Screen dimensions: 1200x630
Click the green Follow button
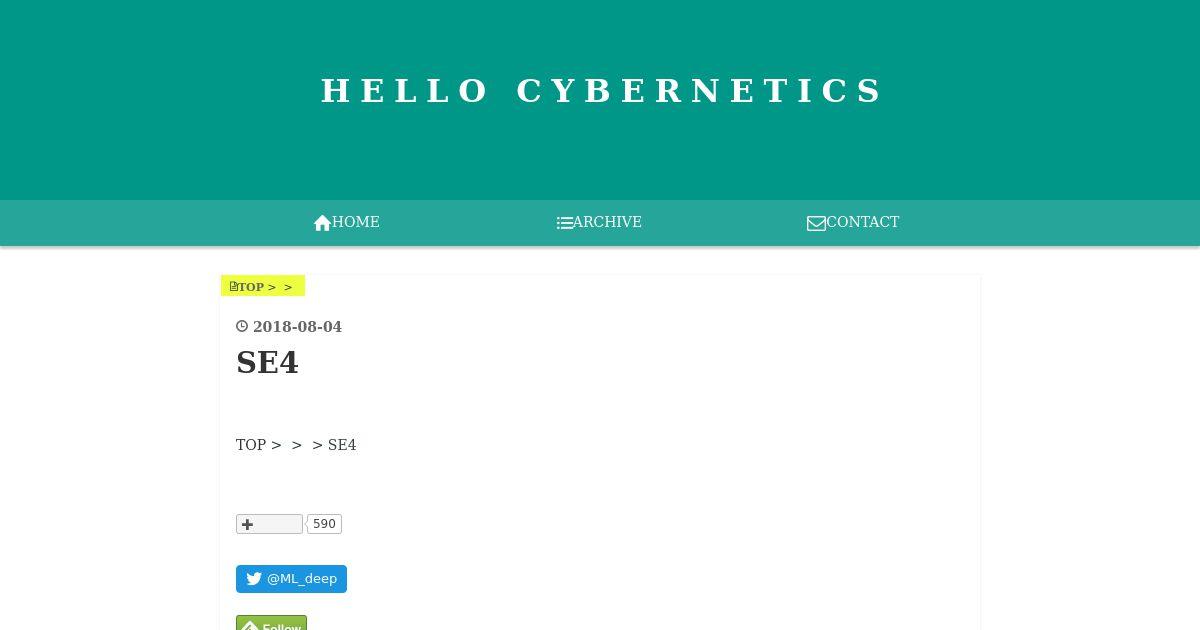pyautogui.click(x=271, y=624)
